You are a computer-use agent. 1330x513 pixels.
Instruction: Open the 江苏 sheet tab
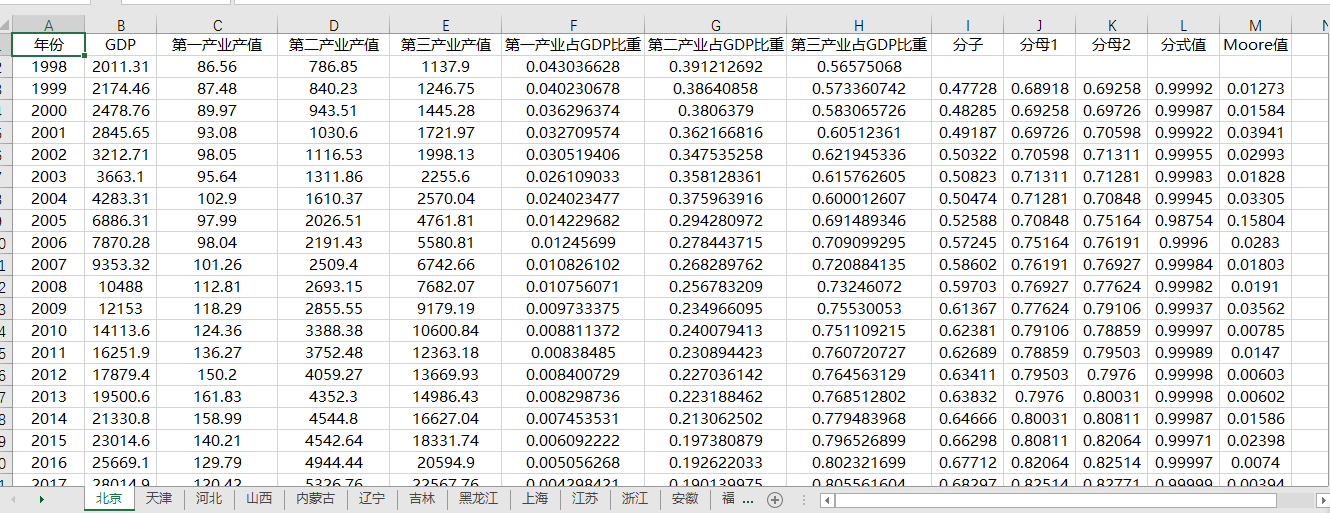tap(585, 498)
